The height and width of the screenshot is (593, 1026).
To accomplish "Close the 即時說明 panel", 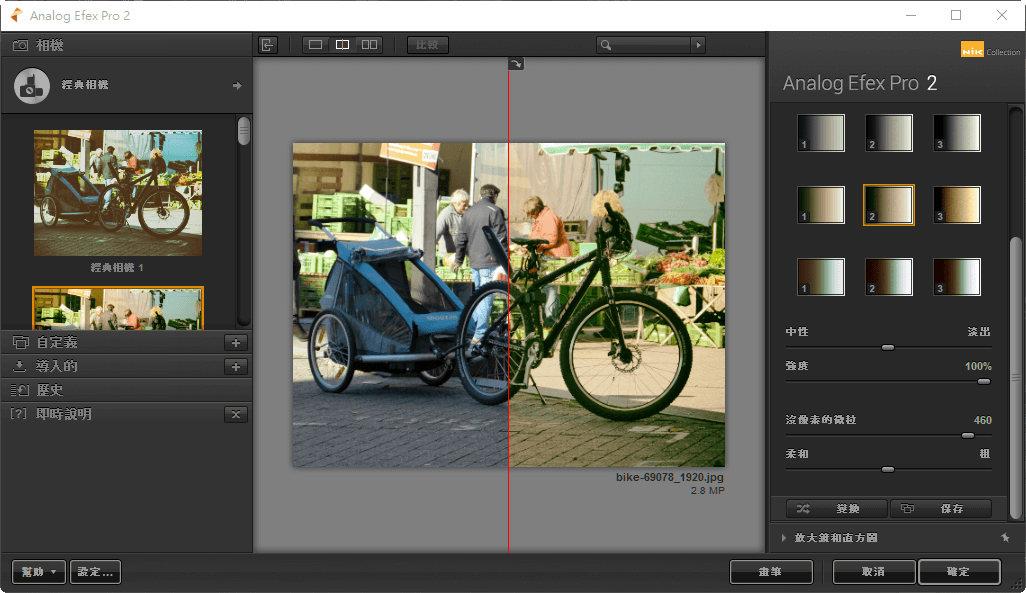I will click(x=236, y=415).
